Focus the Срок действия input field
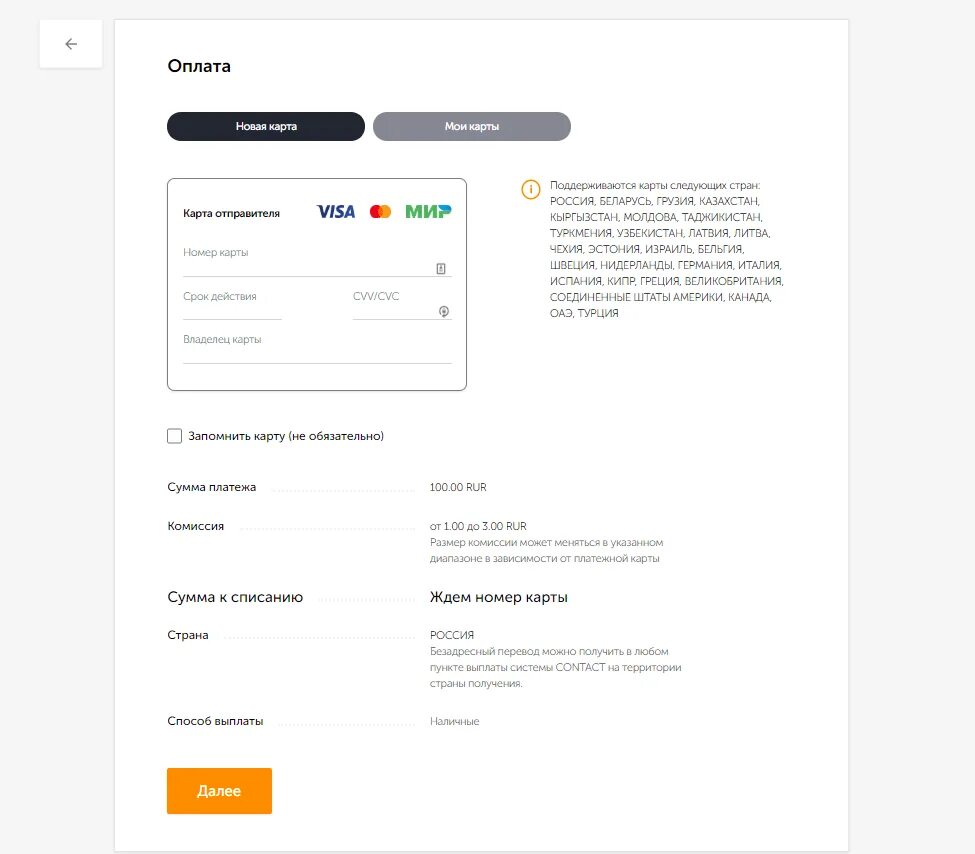 pos(233,305)
